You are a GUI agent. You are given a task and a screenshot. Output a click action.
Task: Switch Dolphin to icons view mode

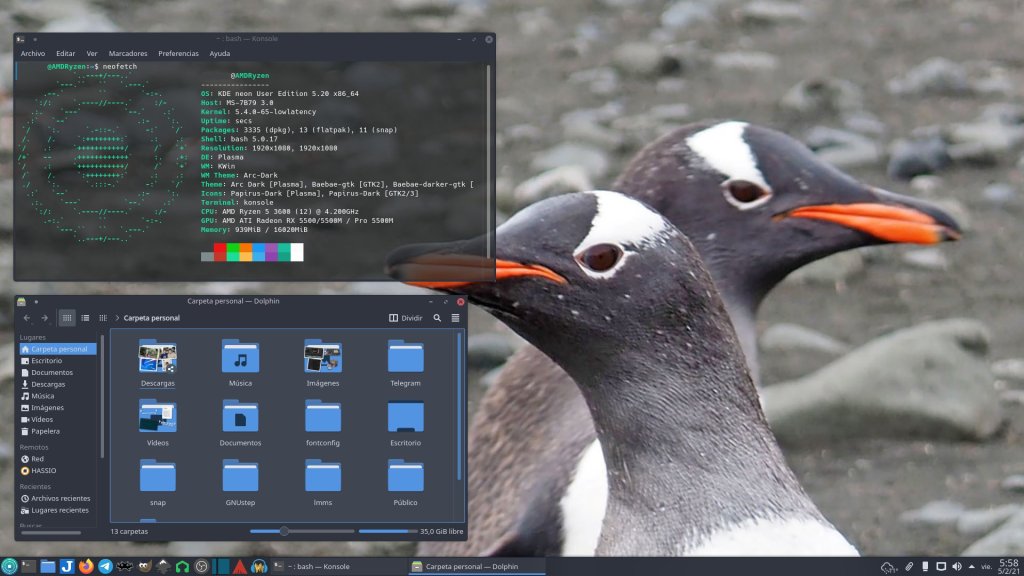(67, 318)
